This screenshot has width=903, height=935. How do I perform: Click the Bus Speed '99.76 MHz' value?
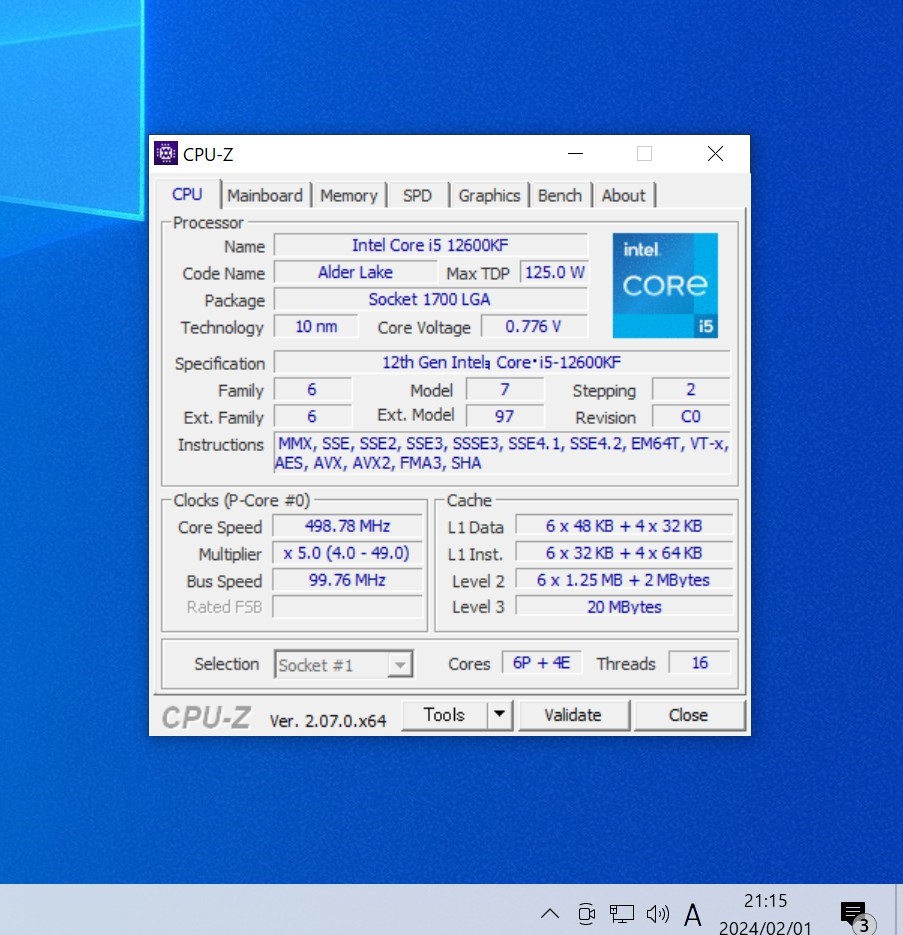(x=348, y=580)
